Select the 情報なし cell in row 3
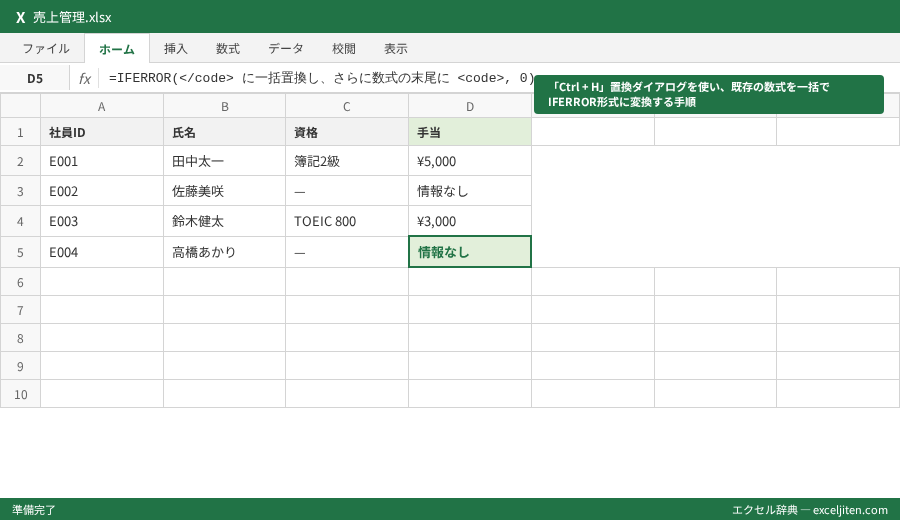The image size is (900, 520). tap(470, 191)
